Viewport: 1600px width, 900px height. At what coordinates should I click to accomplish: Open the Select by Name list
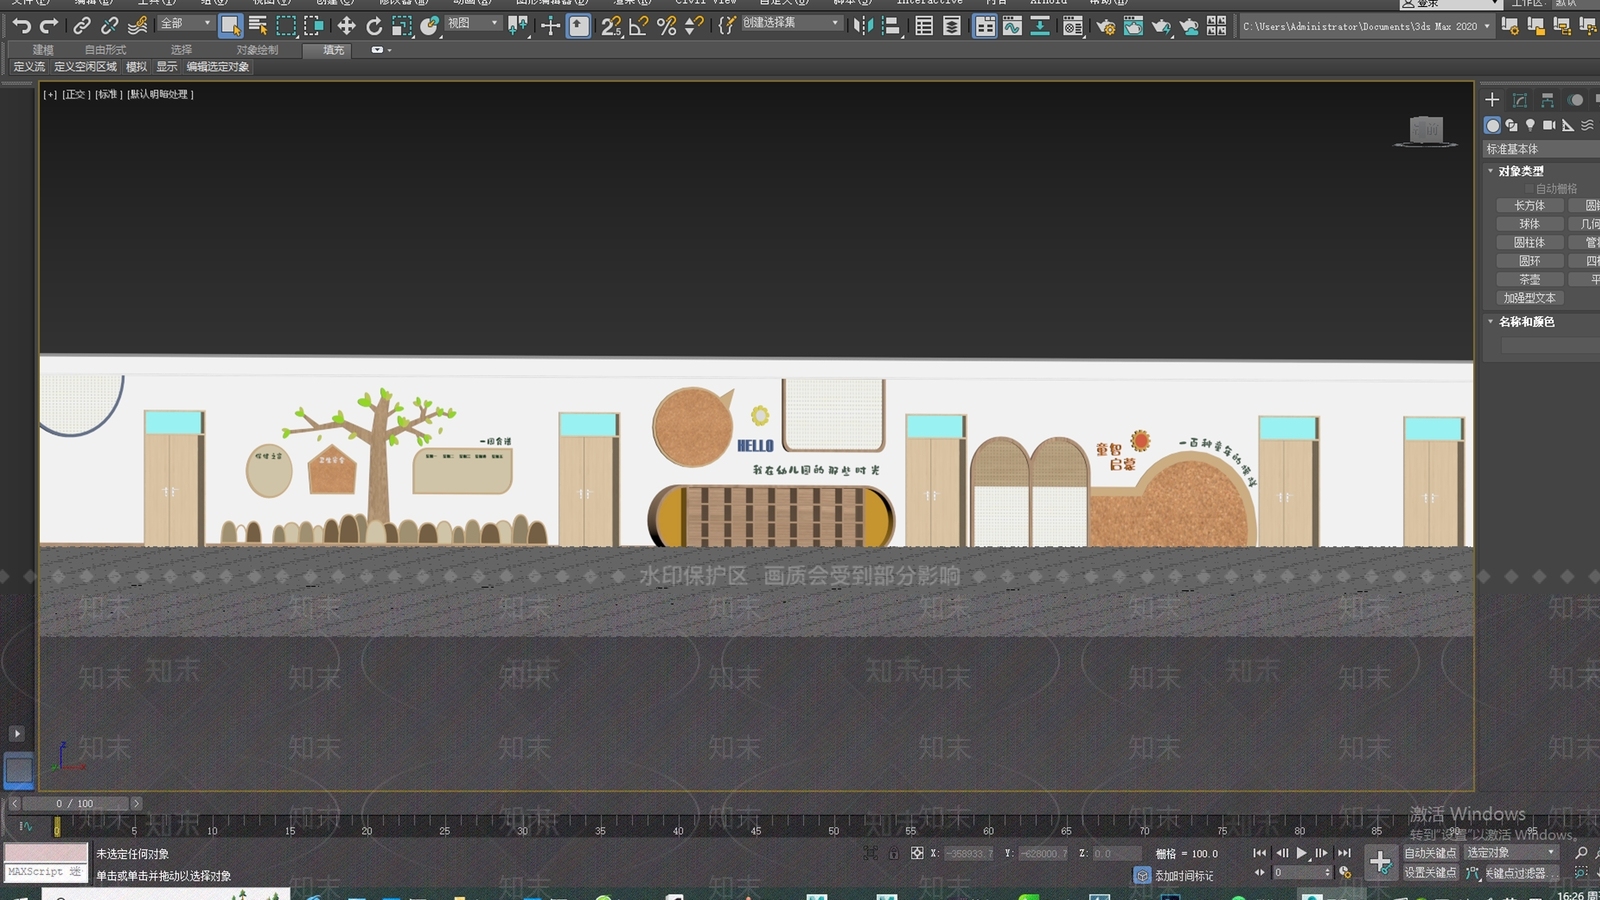(x=258, y=26)
